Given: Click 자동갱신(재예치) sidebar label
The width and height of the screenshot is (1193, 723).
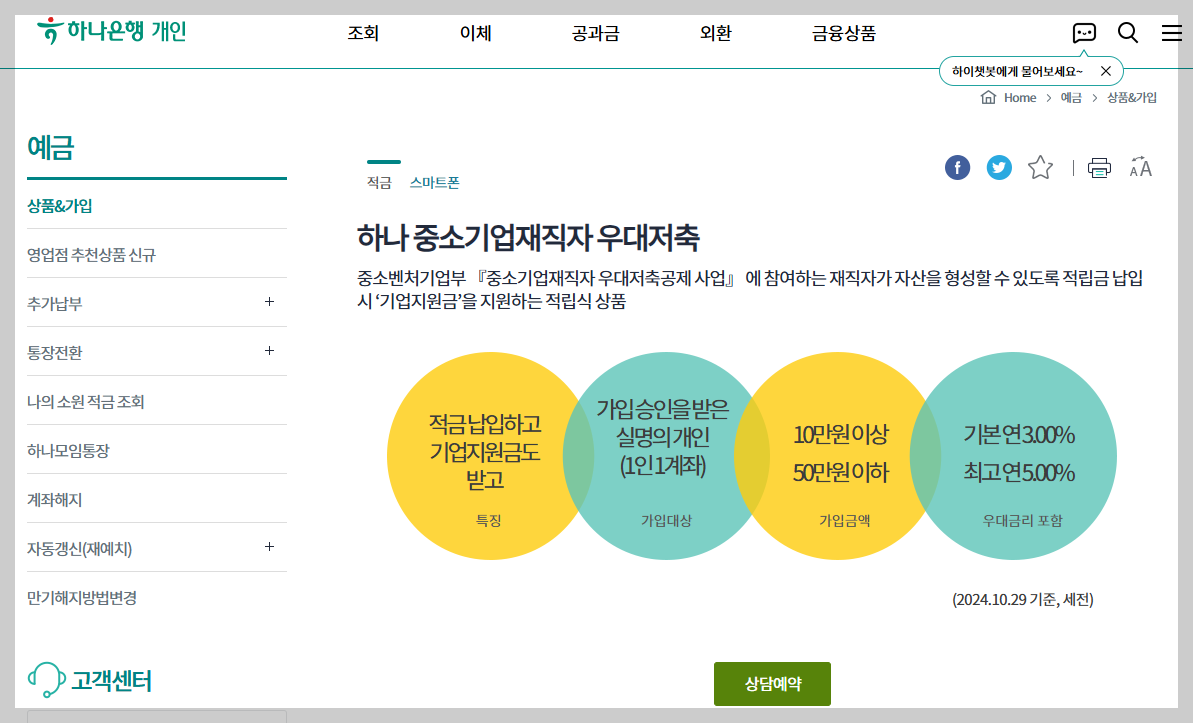Looking at the screenshot, I should 80,549.
